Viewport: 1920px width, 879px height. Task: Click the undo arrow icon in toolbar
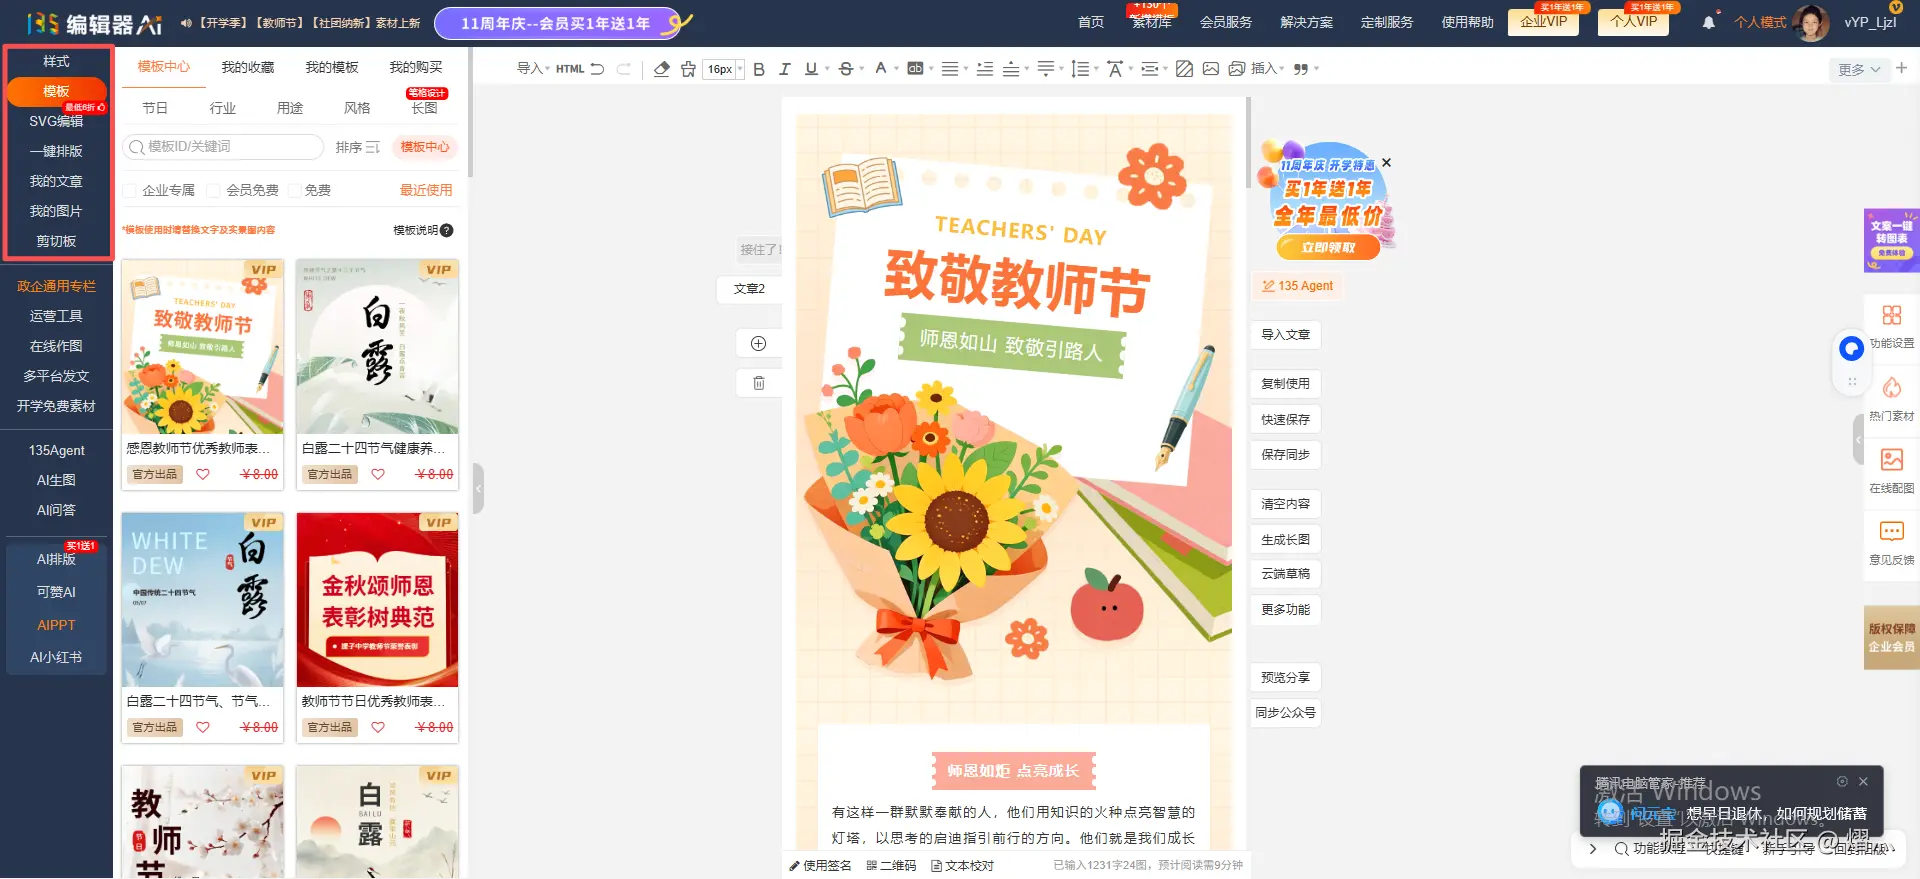(x=597, y=69)
